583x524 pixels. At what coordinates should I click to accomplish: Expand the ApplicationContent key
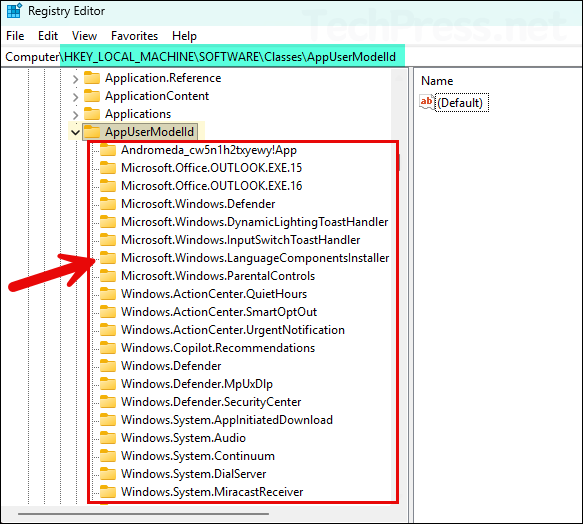pyautogui.click(x=75, y=97)
